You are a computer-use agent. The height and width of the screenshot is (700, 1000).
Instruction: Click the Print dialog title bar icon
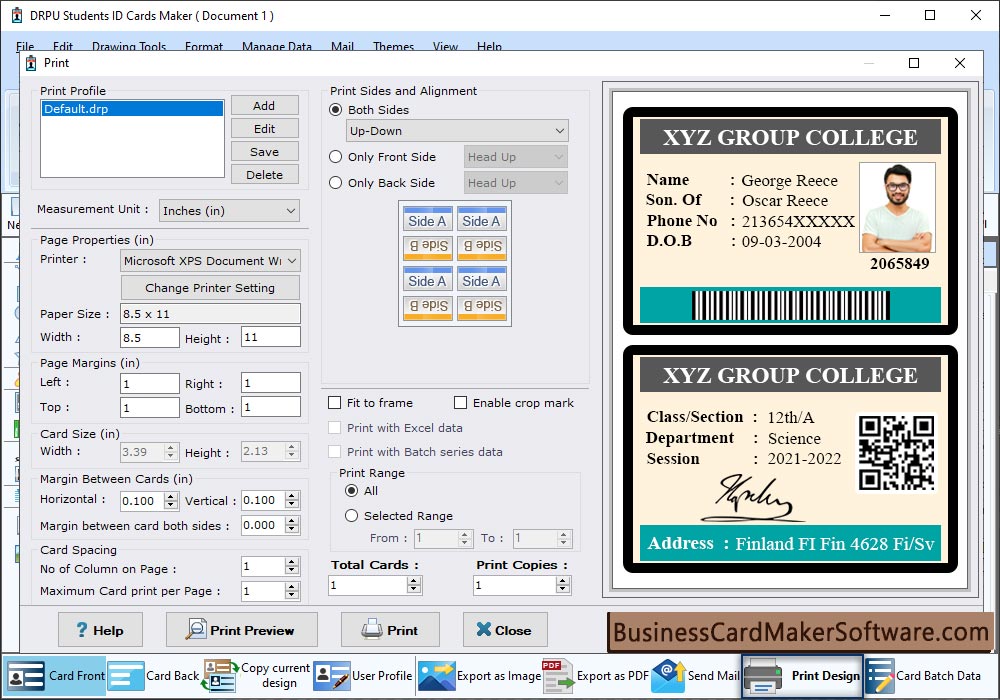[31, 63]
